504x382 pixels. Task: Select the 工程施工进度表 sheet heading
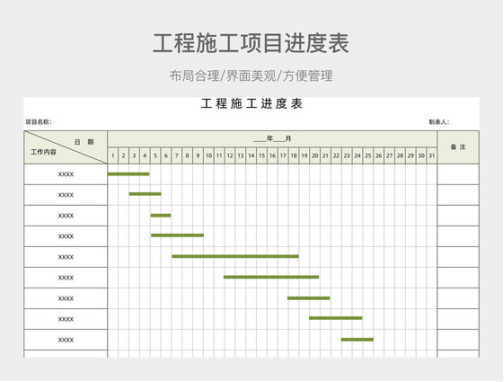click(x=252, y=104)
